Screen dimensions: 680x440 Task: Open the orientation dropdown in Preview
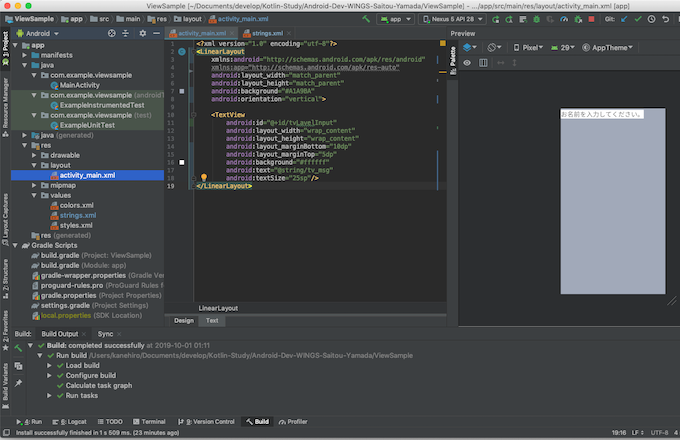click(x=494, y=47)
